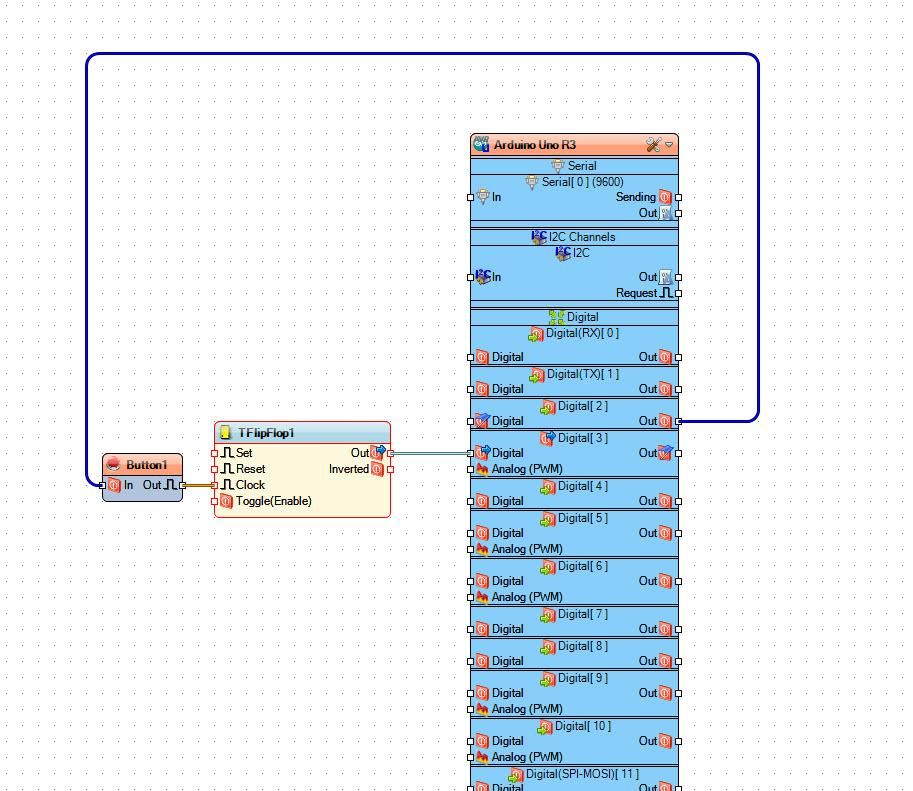Select the Digital[8] channel label
The image size is (913, 791).
[583, 646]
